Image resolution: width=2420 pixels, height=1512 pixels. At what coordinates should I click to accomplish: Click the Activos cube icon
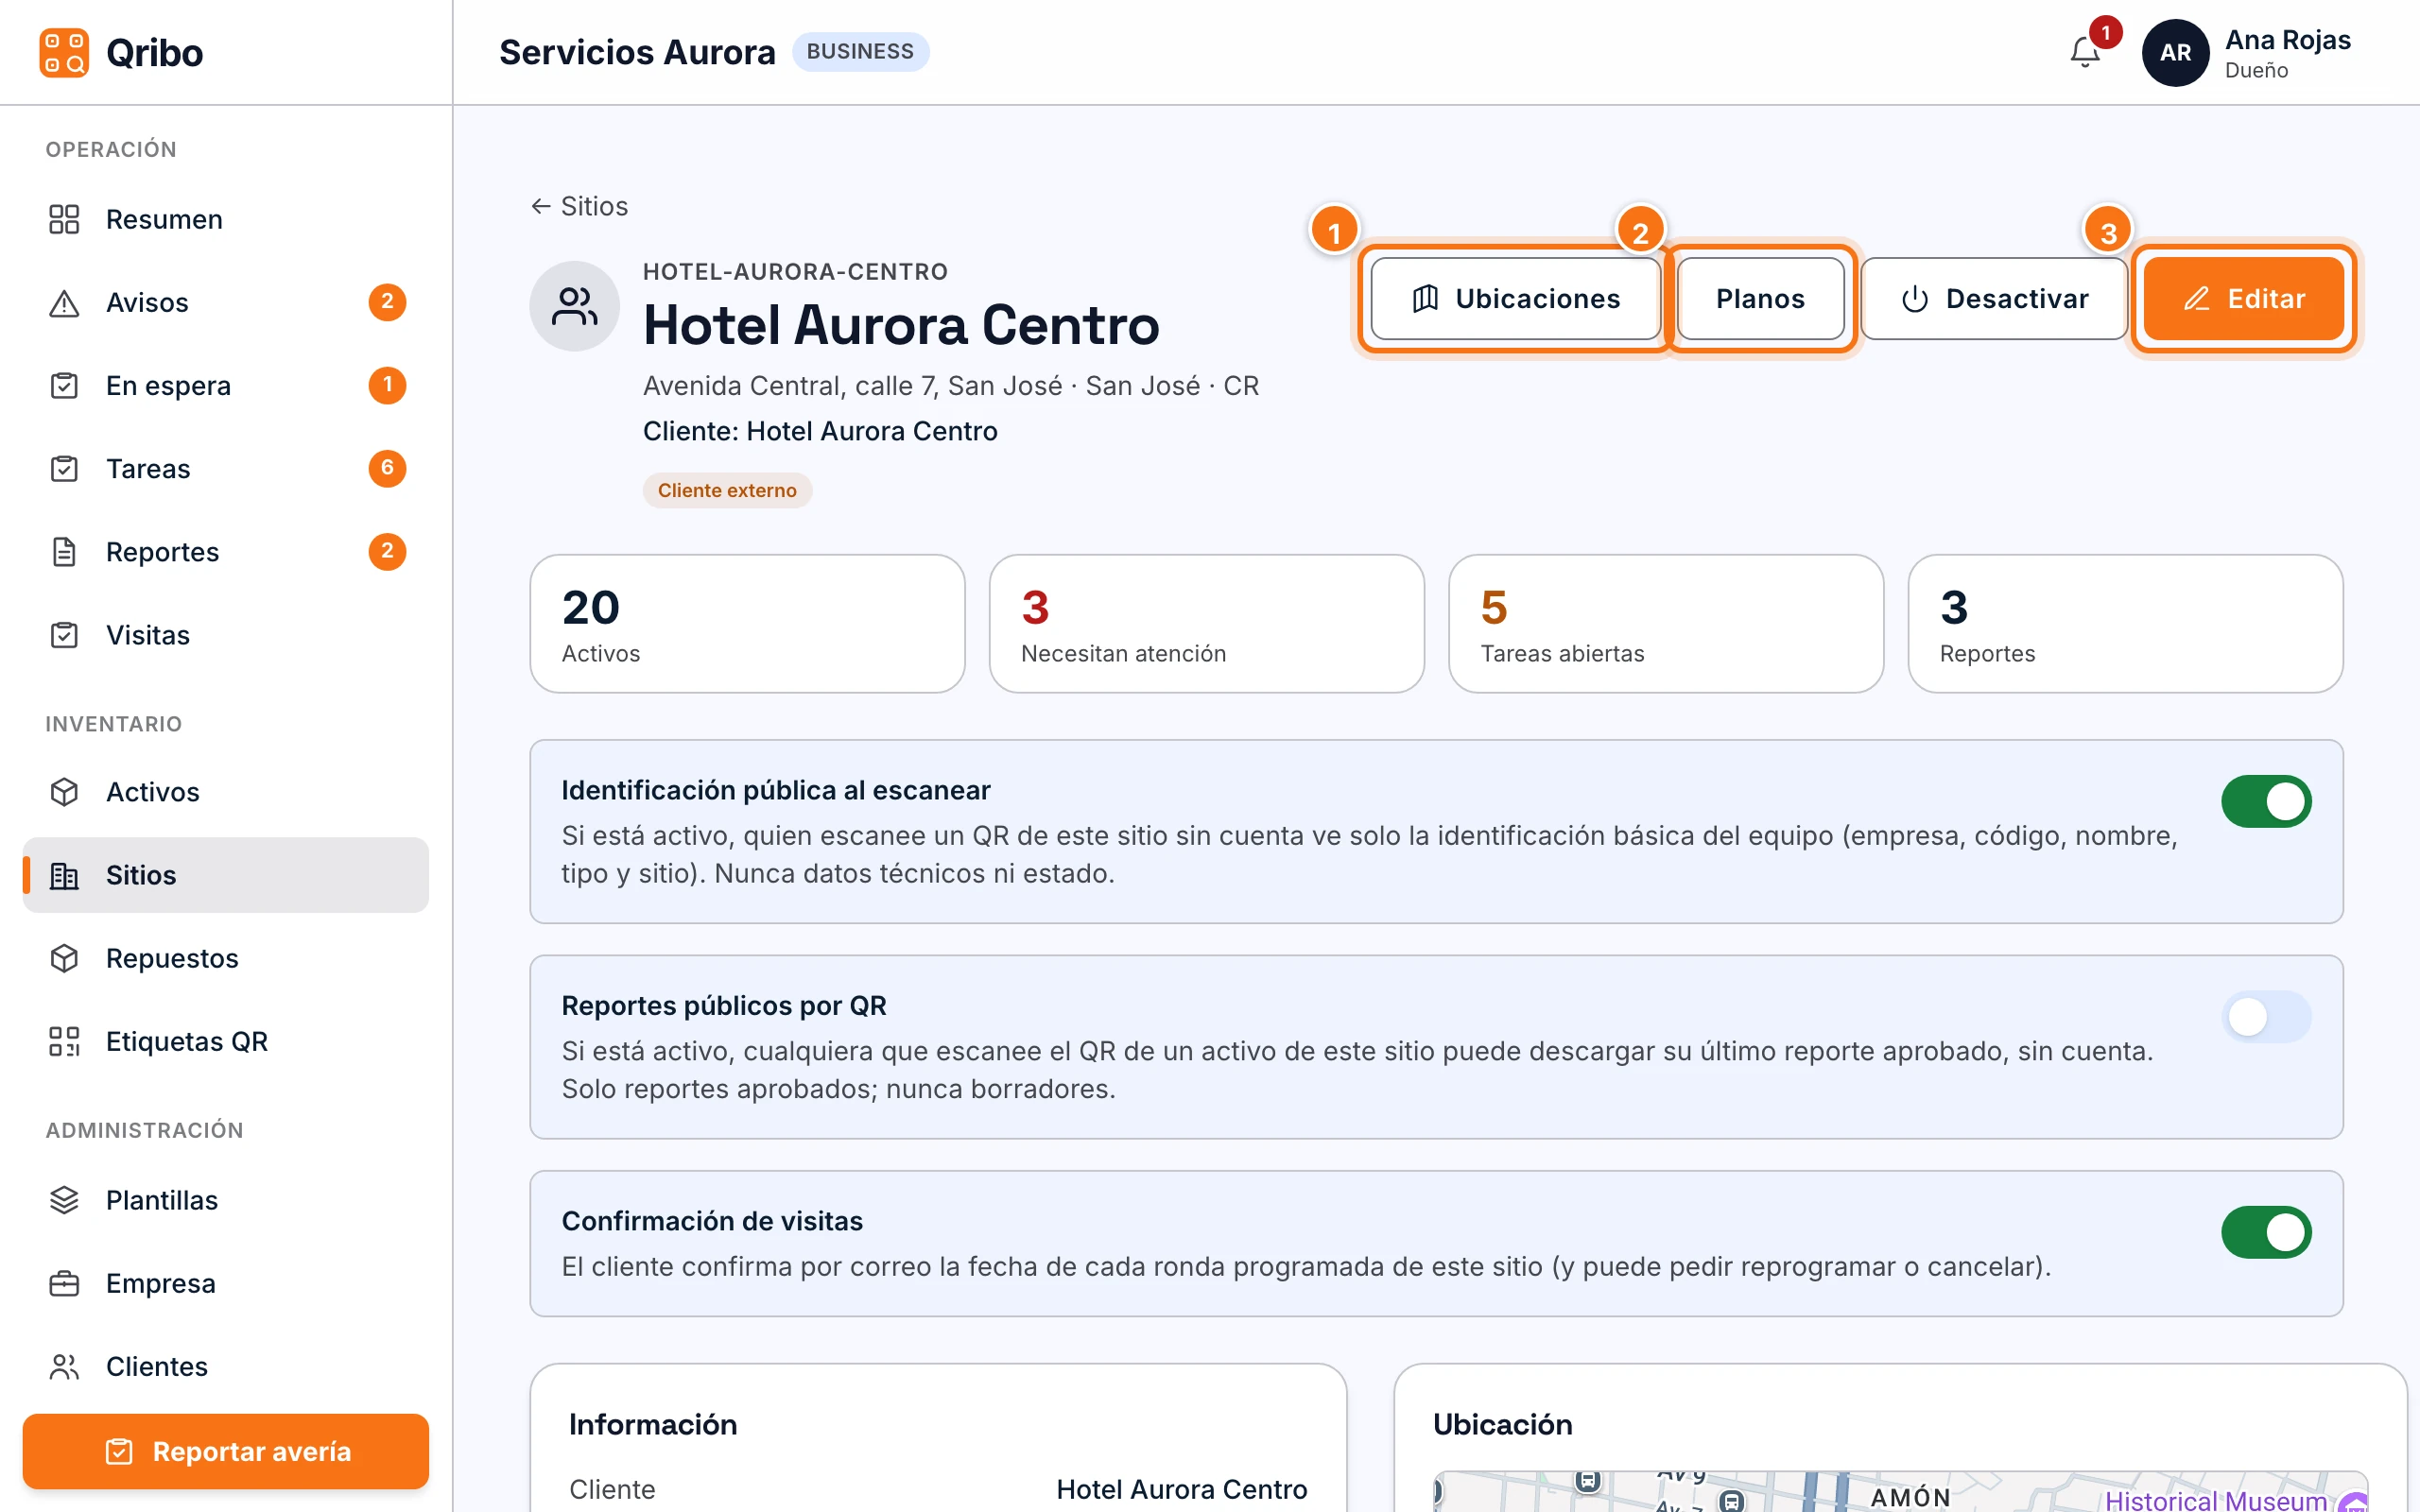pyautogui.click(x=64, y=792)
